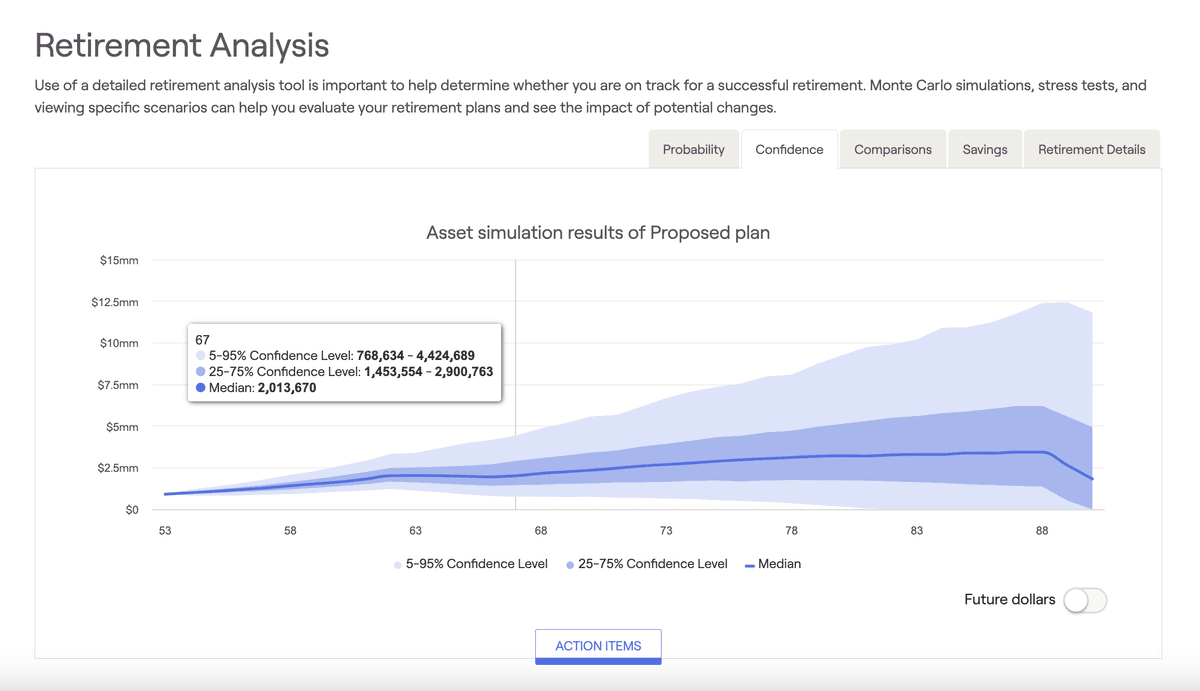Open the Retirement Details tab
The height and width of the screenshot is (691, 1200).
pyautogui.click(x=1091, y=149)
